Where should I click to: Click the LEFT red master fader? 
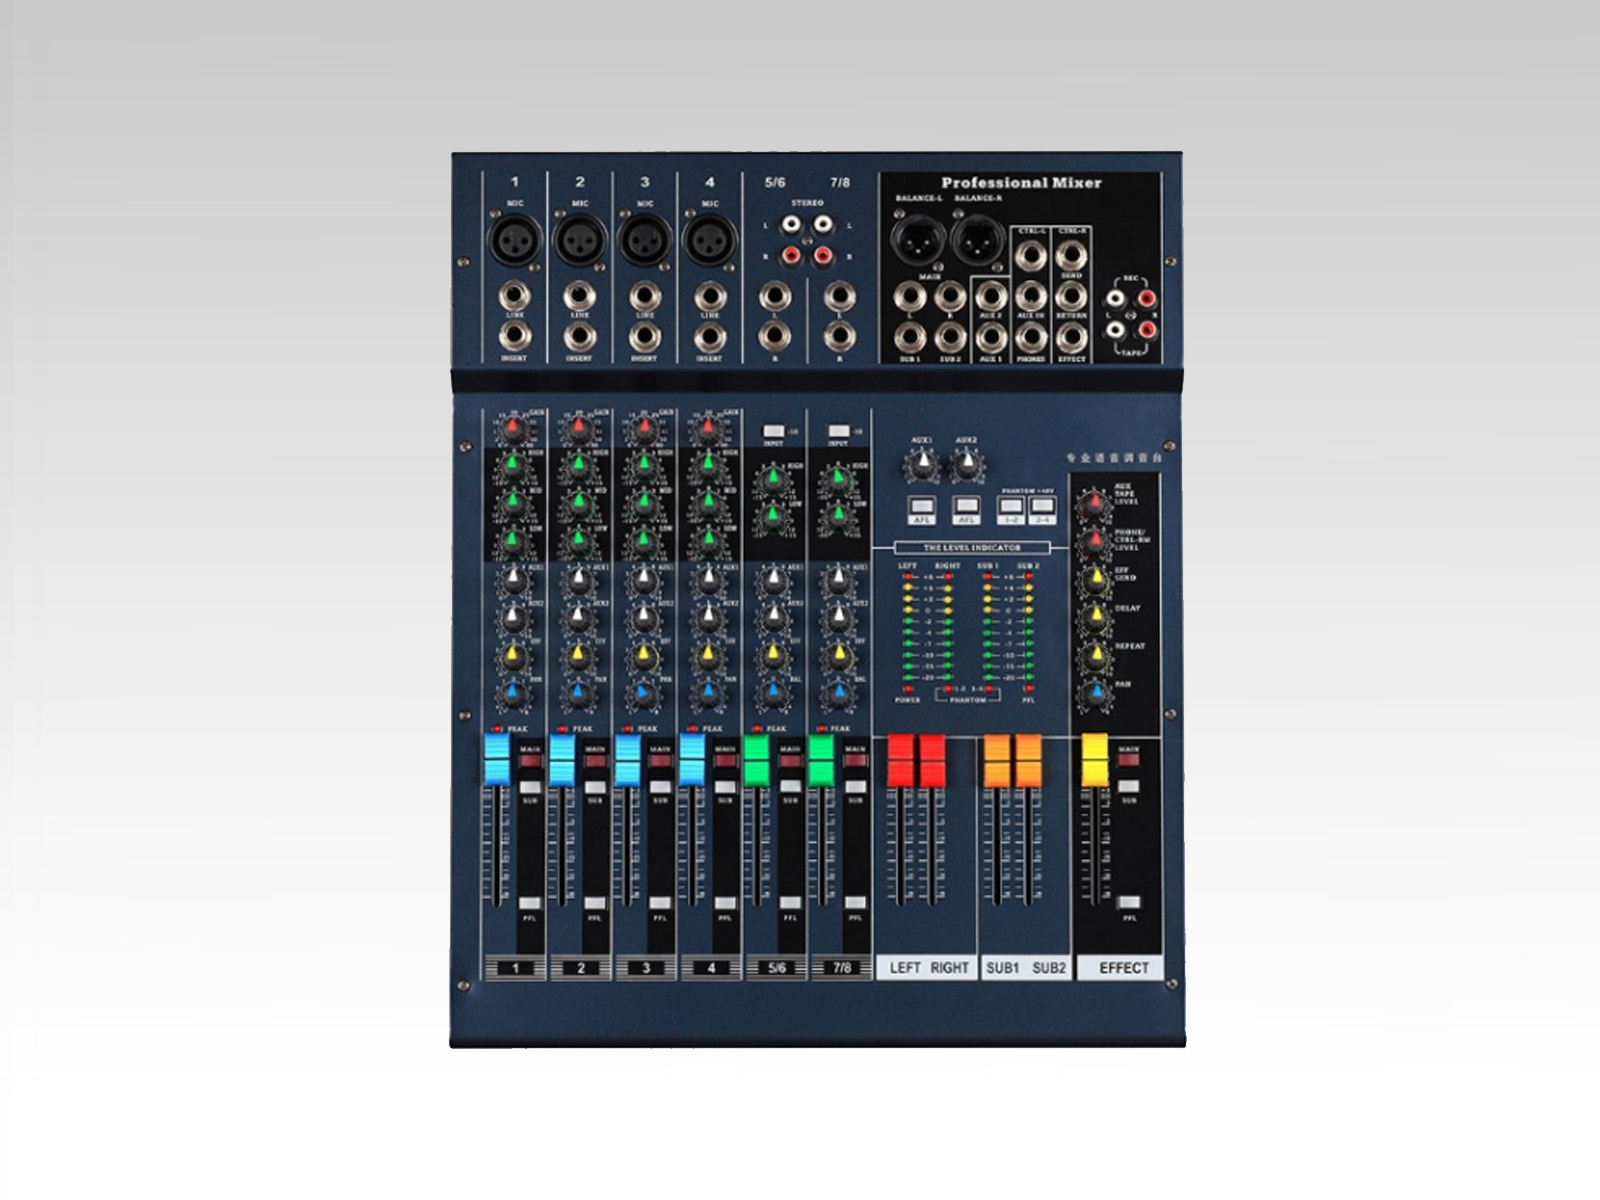(900, 760)
